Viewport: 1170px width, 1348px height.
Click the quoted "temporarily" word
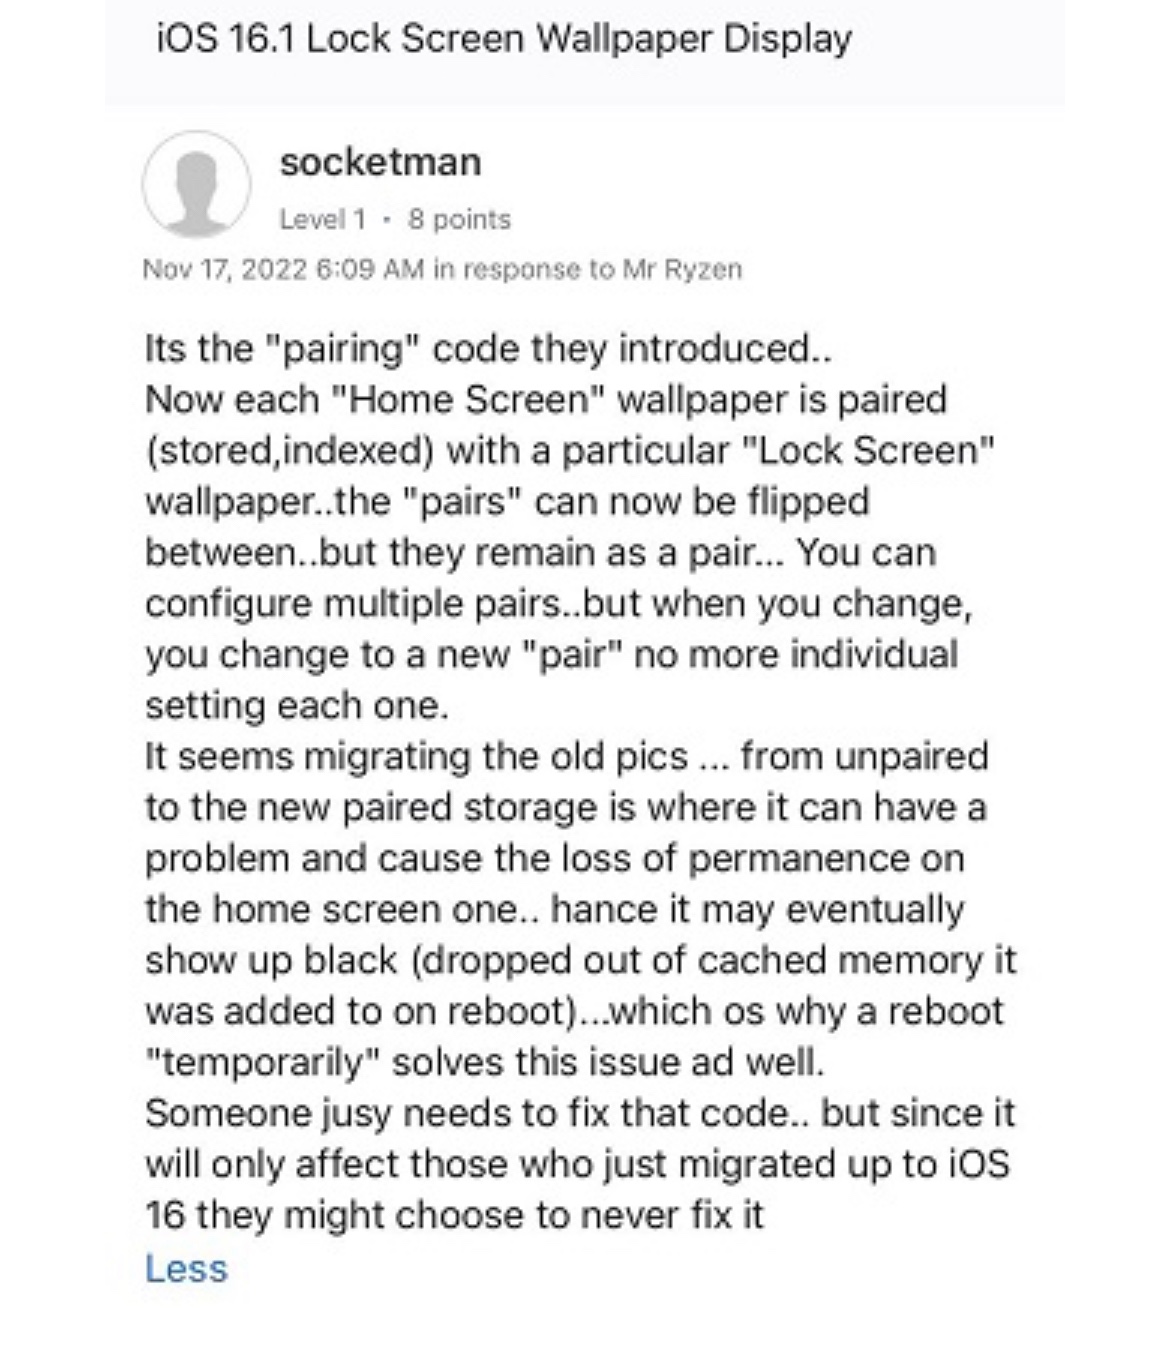tap(262, 1063)
